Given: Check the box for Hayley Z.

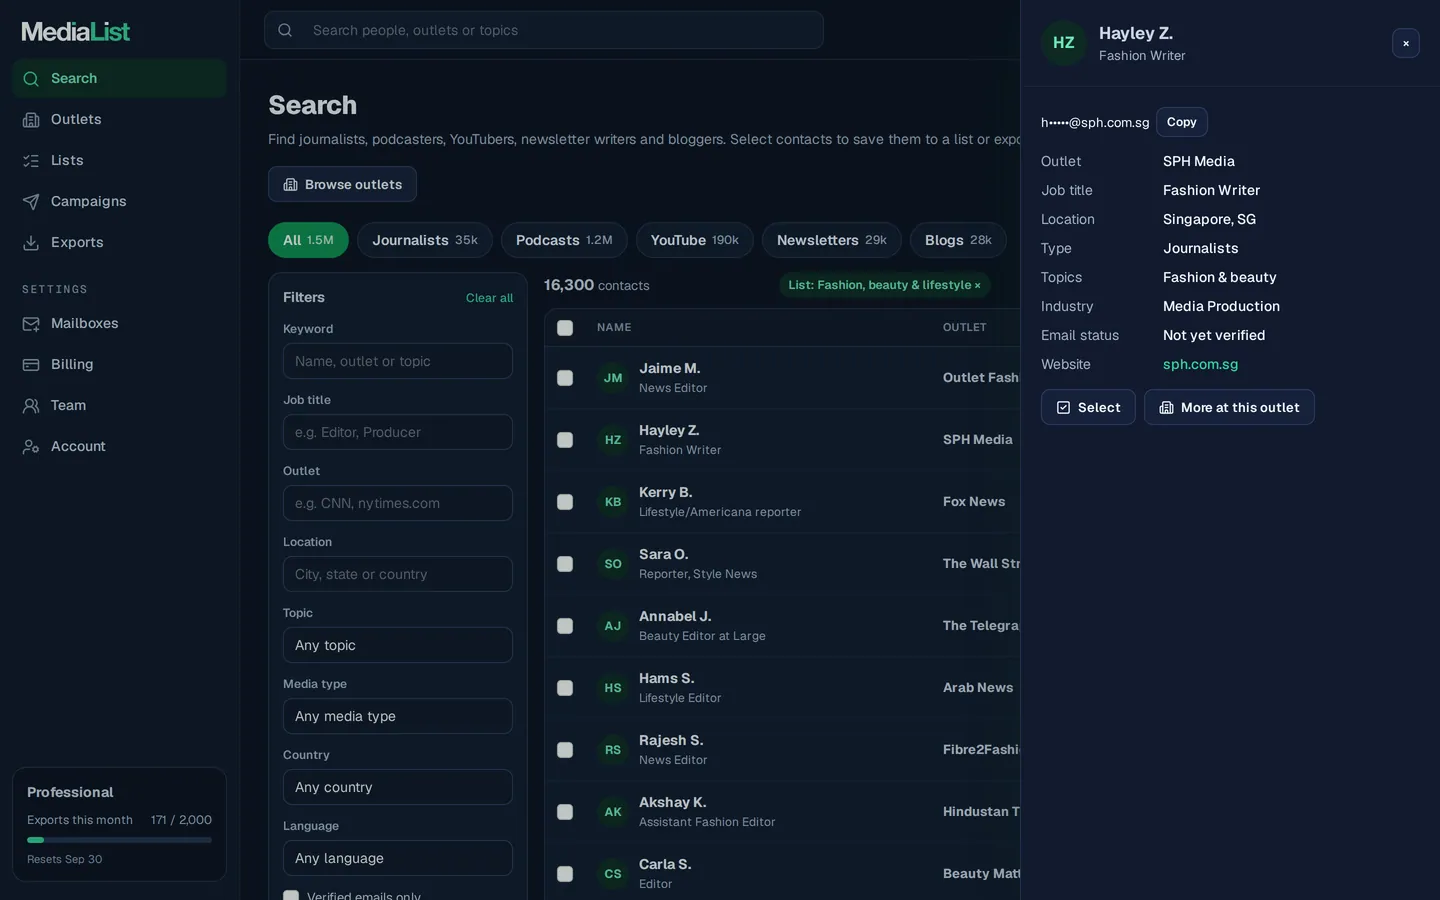Looking at the screenshot, I should [x=565, y=440].
